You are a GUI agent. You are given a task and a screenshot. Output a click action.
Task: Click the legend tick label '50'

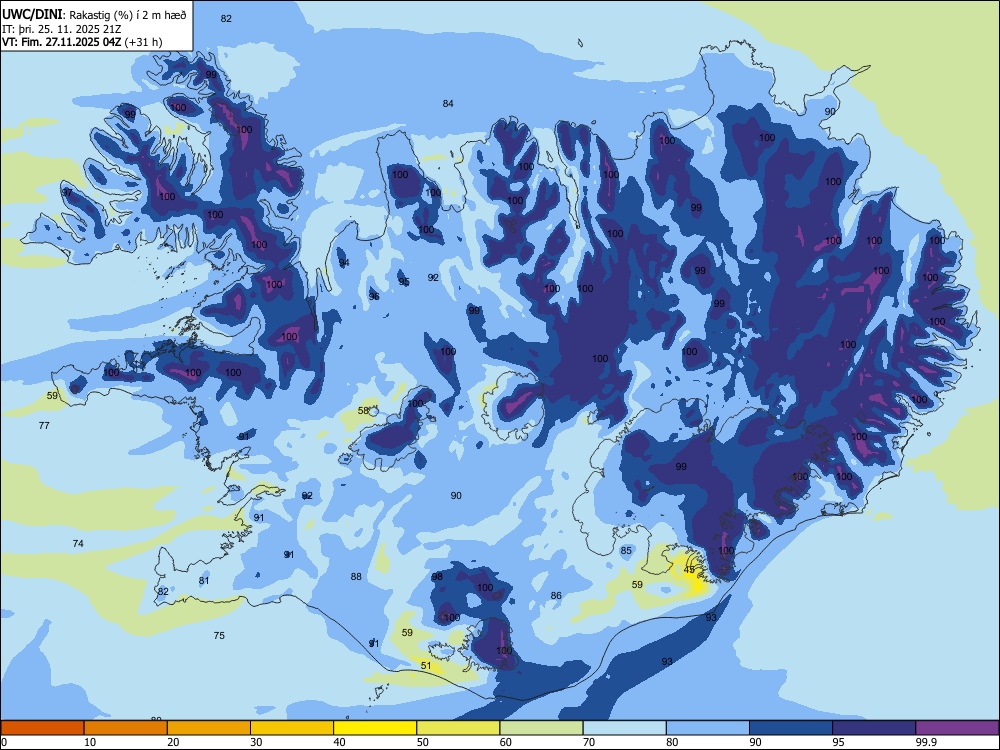(x=423, y=742)
